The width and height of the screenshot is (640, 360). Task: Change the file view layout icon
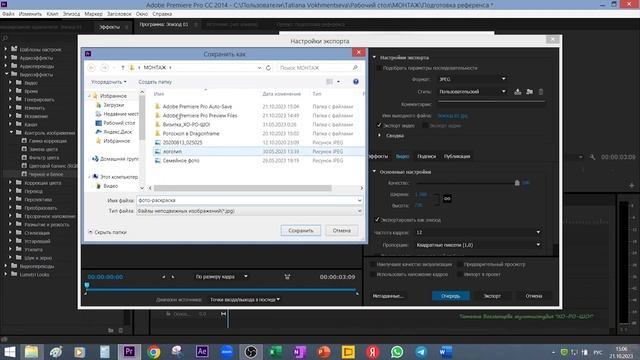coord(329,82)
